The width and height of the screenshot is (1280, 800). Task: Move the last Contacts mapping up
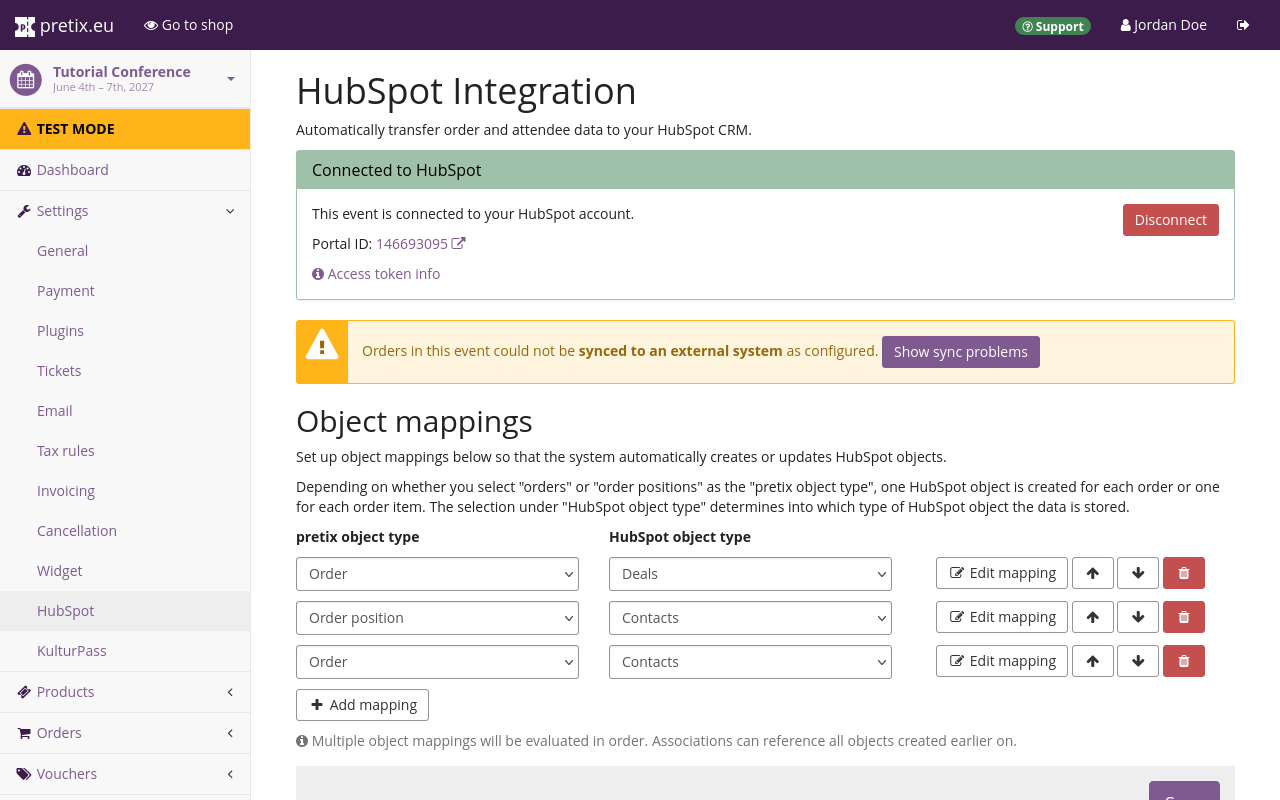(x=1092, y=661)
